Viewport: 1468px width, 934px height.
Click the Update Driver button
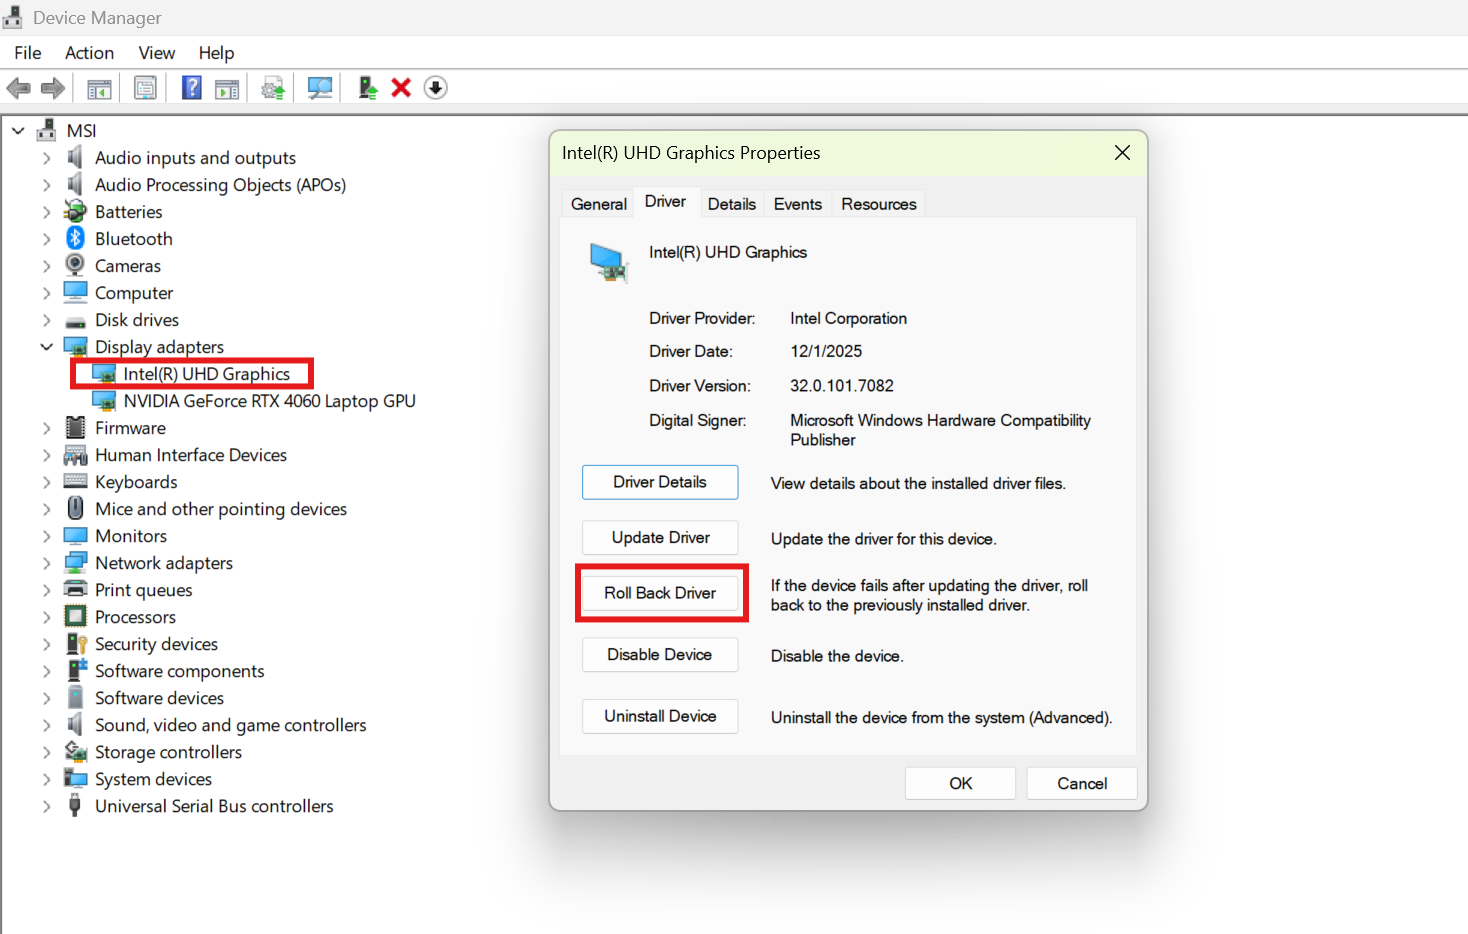[x=660, y=538]
